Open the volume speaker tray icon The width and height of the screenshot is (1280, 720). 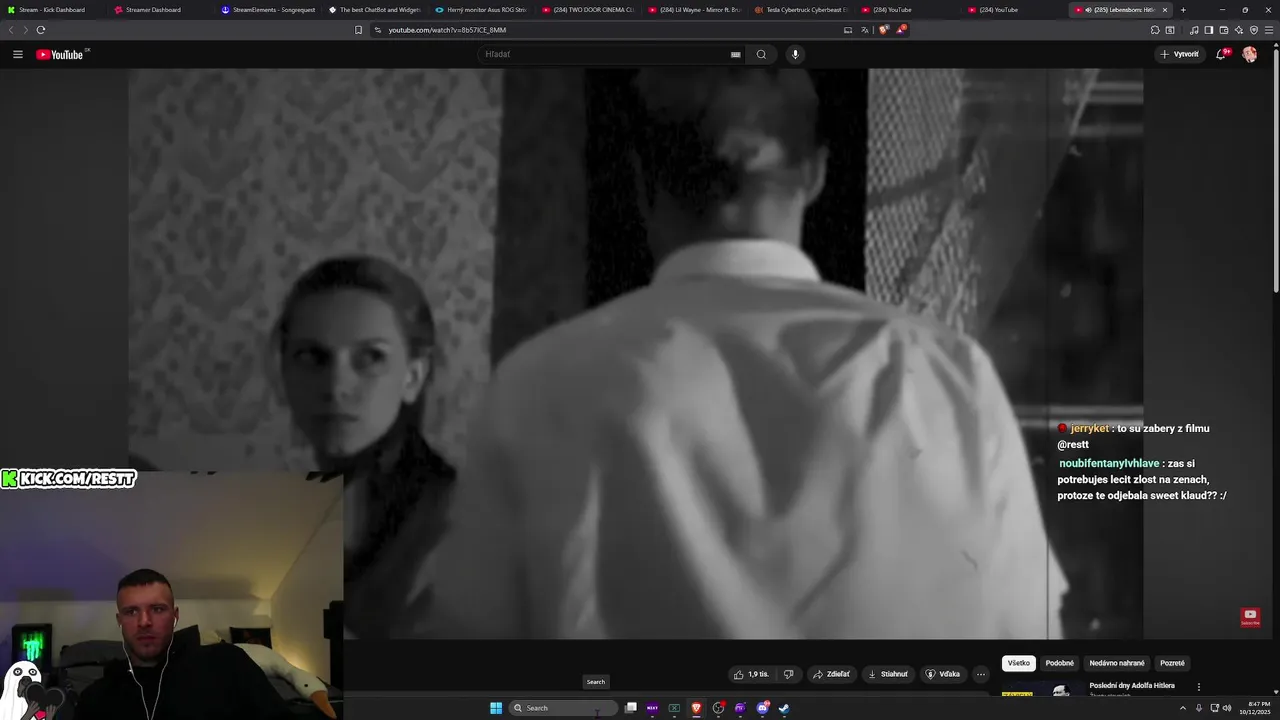click(1227, 708)
